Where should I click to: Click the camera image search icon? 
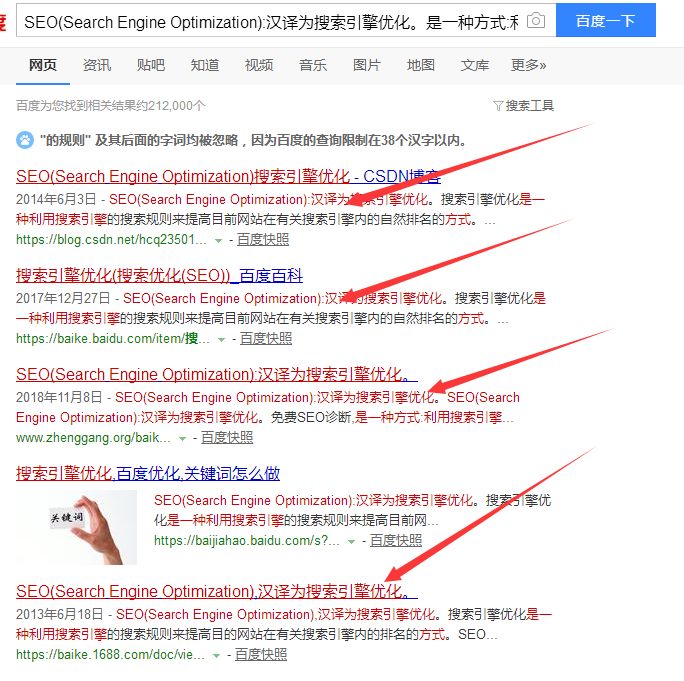536,20
